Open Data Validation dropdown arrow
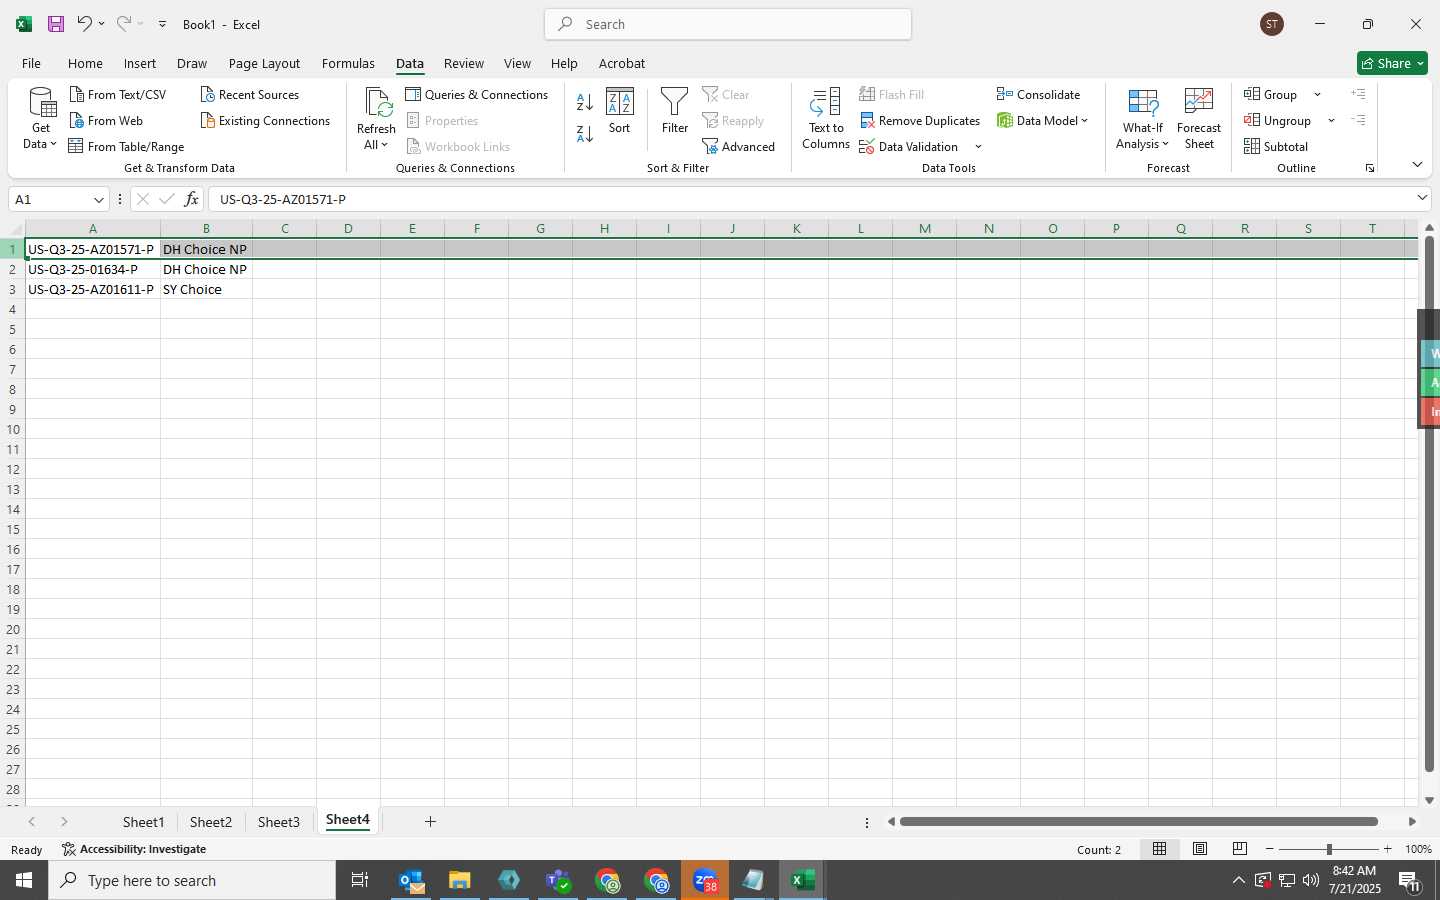Image resolution: width=1440 pixels, height=900 pixels. pos(978,147)
